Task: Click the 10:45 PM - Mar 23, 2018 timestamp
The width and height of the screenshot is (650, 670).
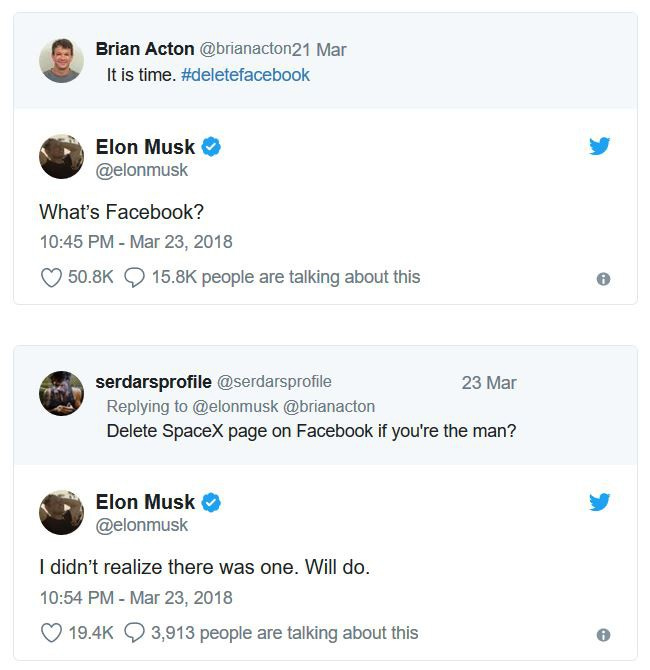Action: point(135,242)
